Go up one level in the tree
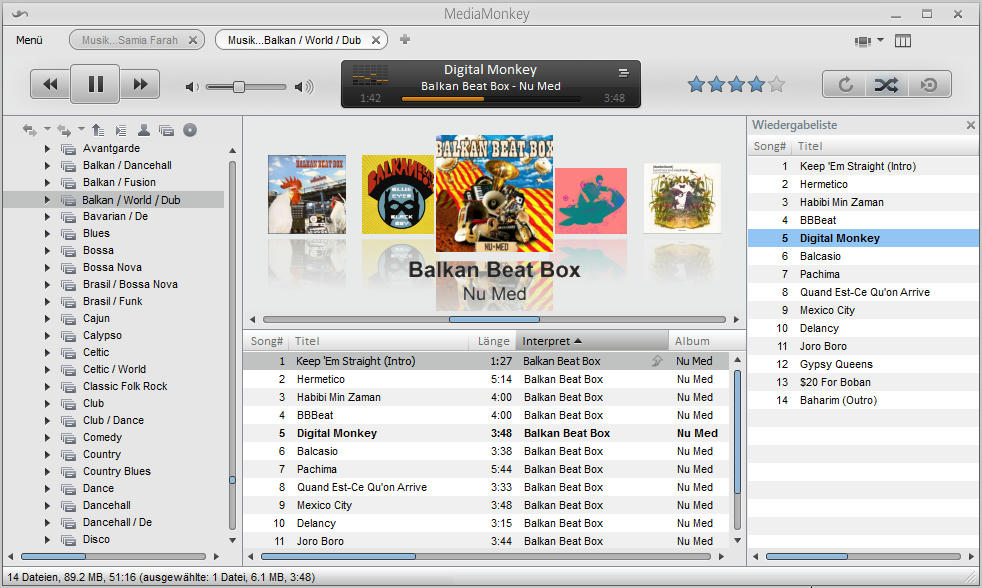This screenshot has width=982, height=588. coord(98,130)
